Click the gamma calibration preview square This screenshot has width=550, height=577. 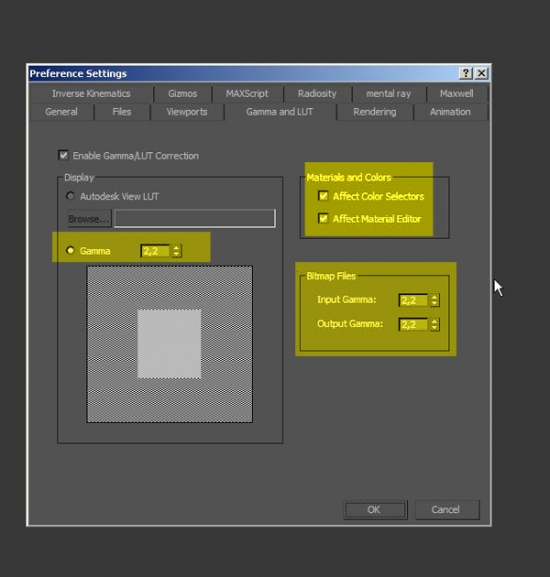[x=170, y=344]
